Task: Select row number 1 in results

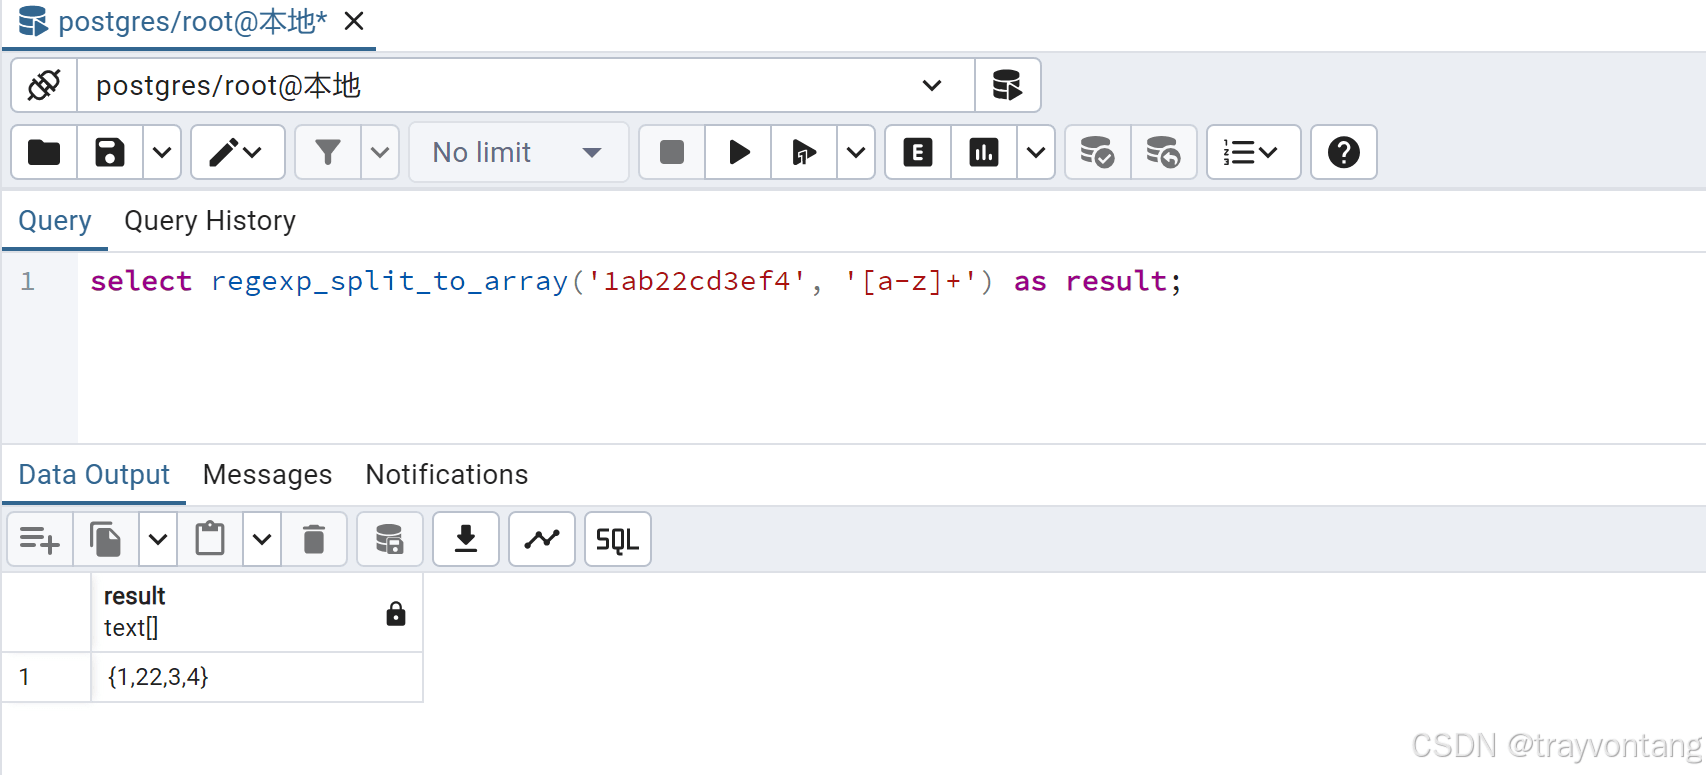Action: [46, 677]
